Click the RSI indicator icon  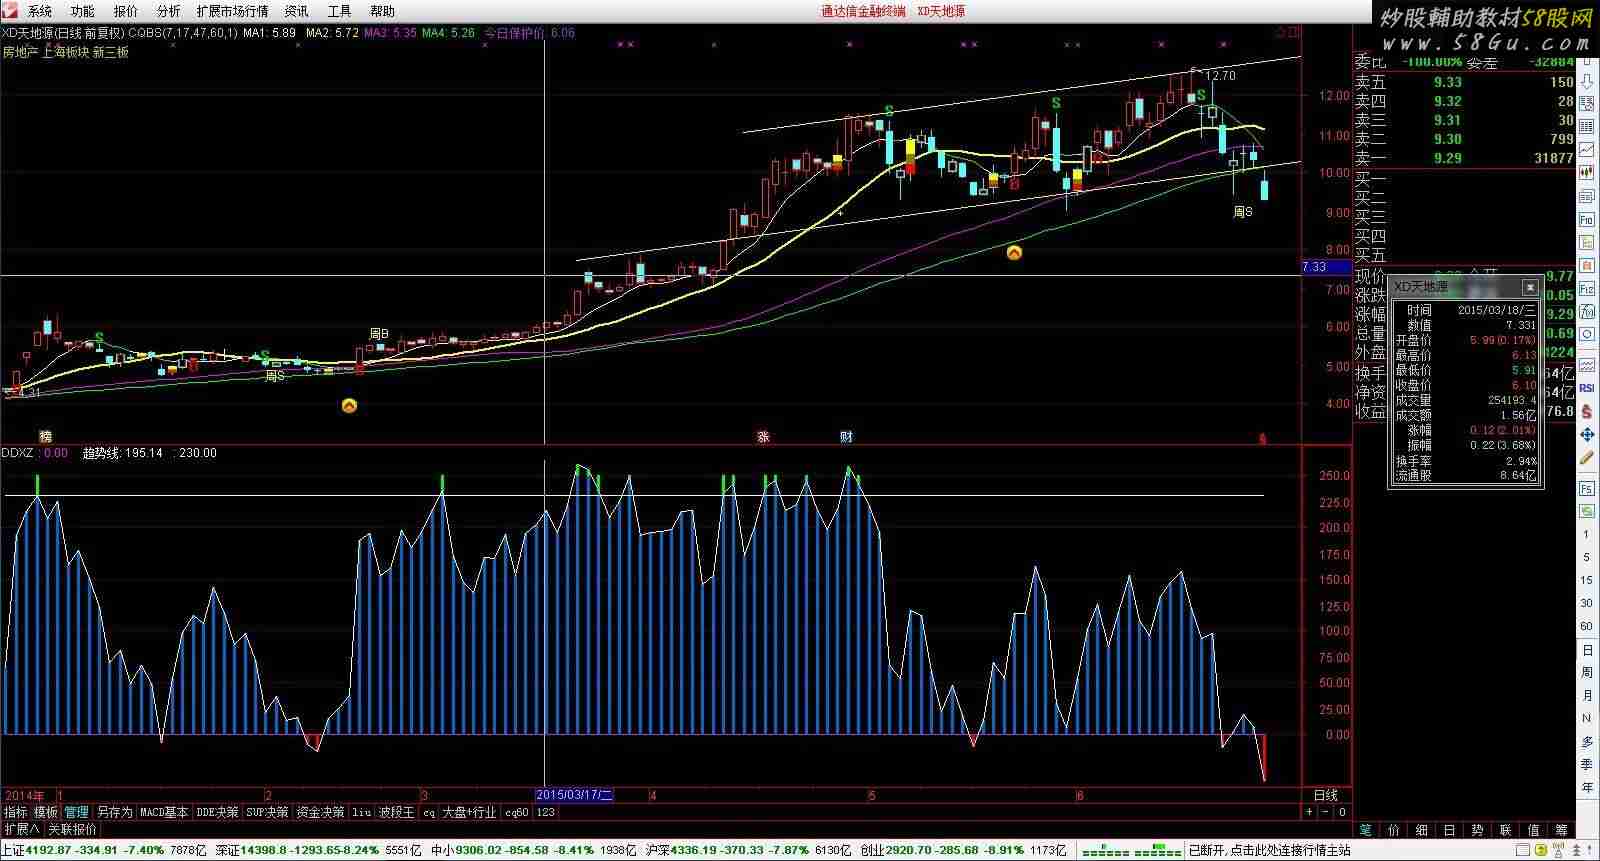pos(1586,388)
